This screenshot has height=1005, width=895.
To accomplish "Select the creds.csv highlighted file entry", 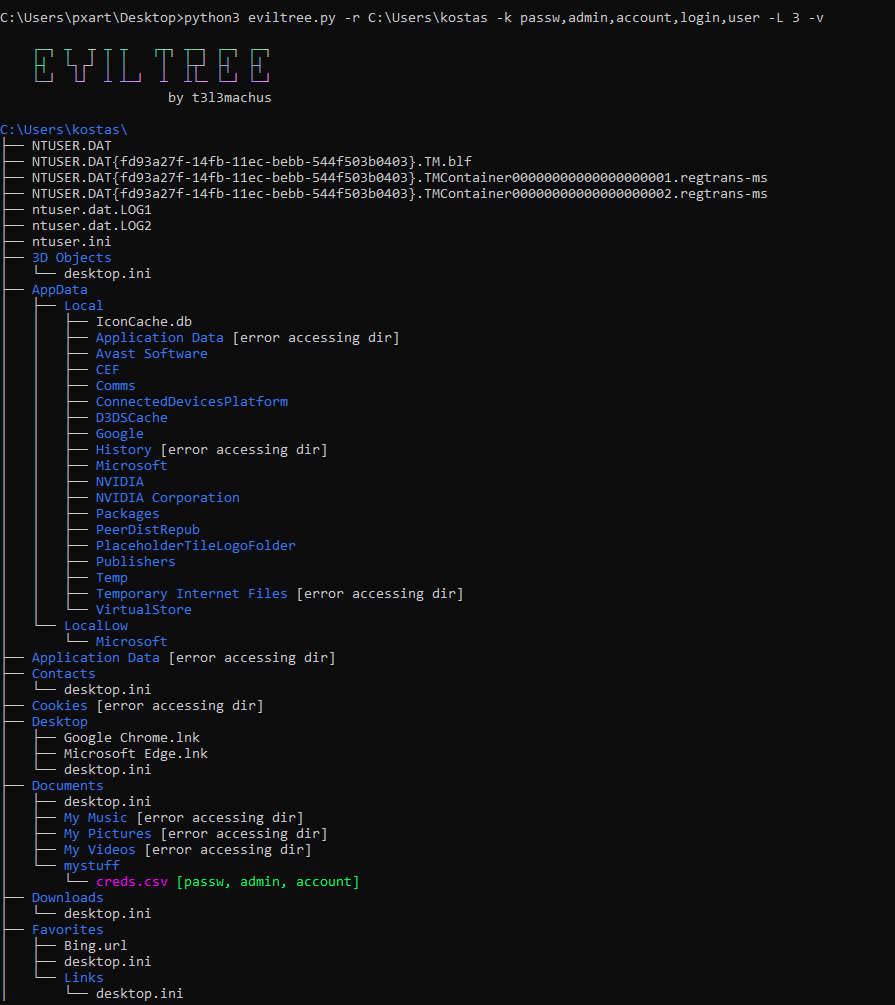I will click(x=131, y=882).
